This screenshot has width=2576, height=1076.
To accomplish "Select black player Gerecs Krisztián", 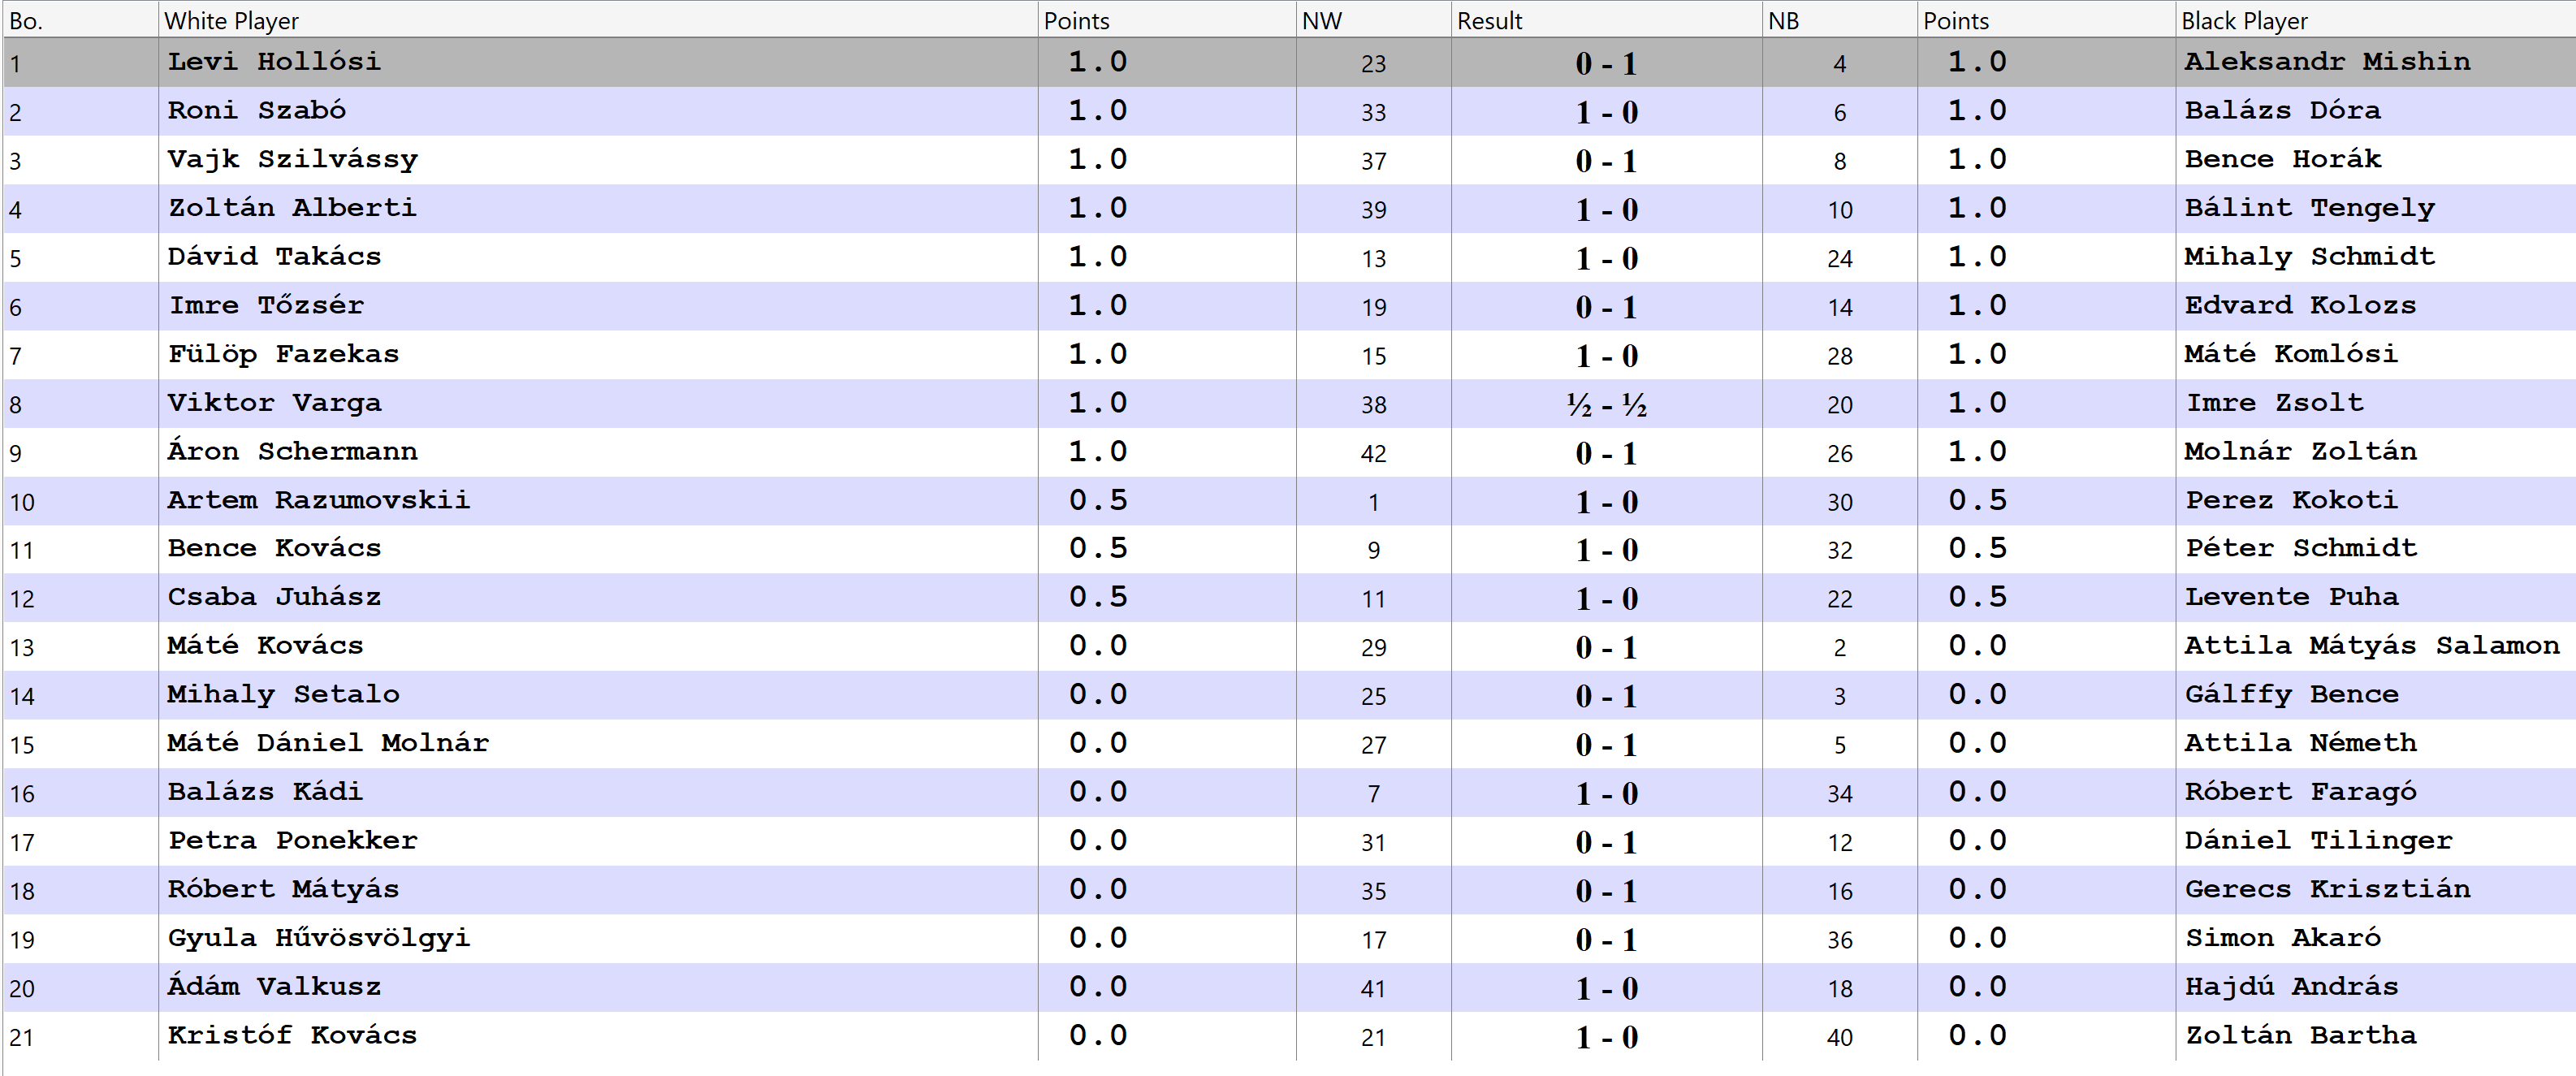I will click(x=2327, y=890).
